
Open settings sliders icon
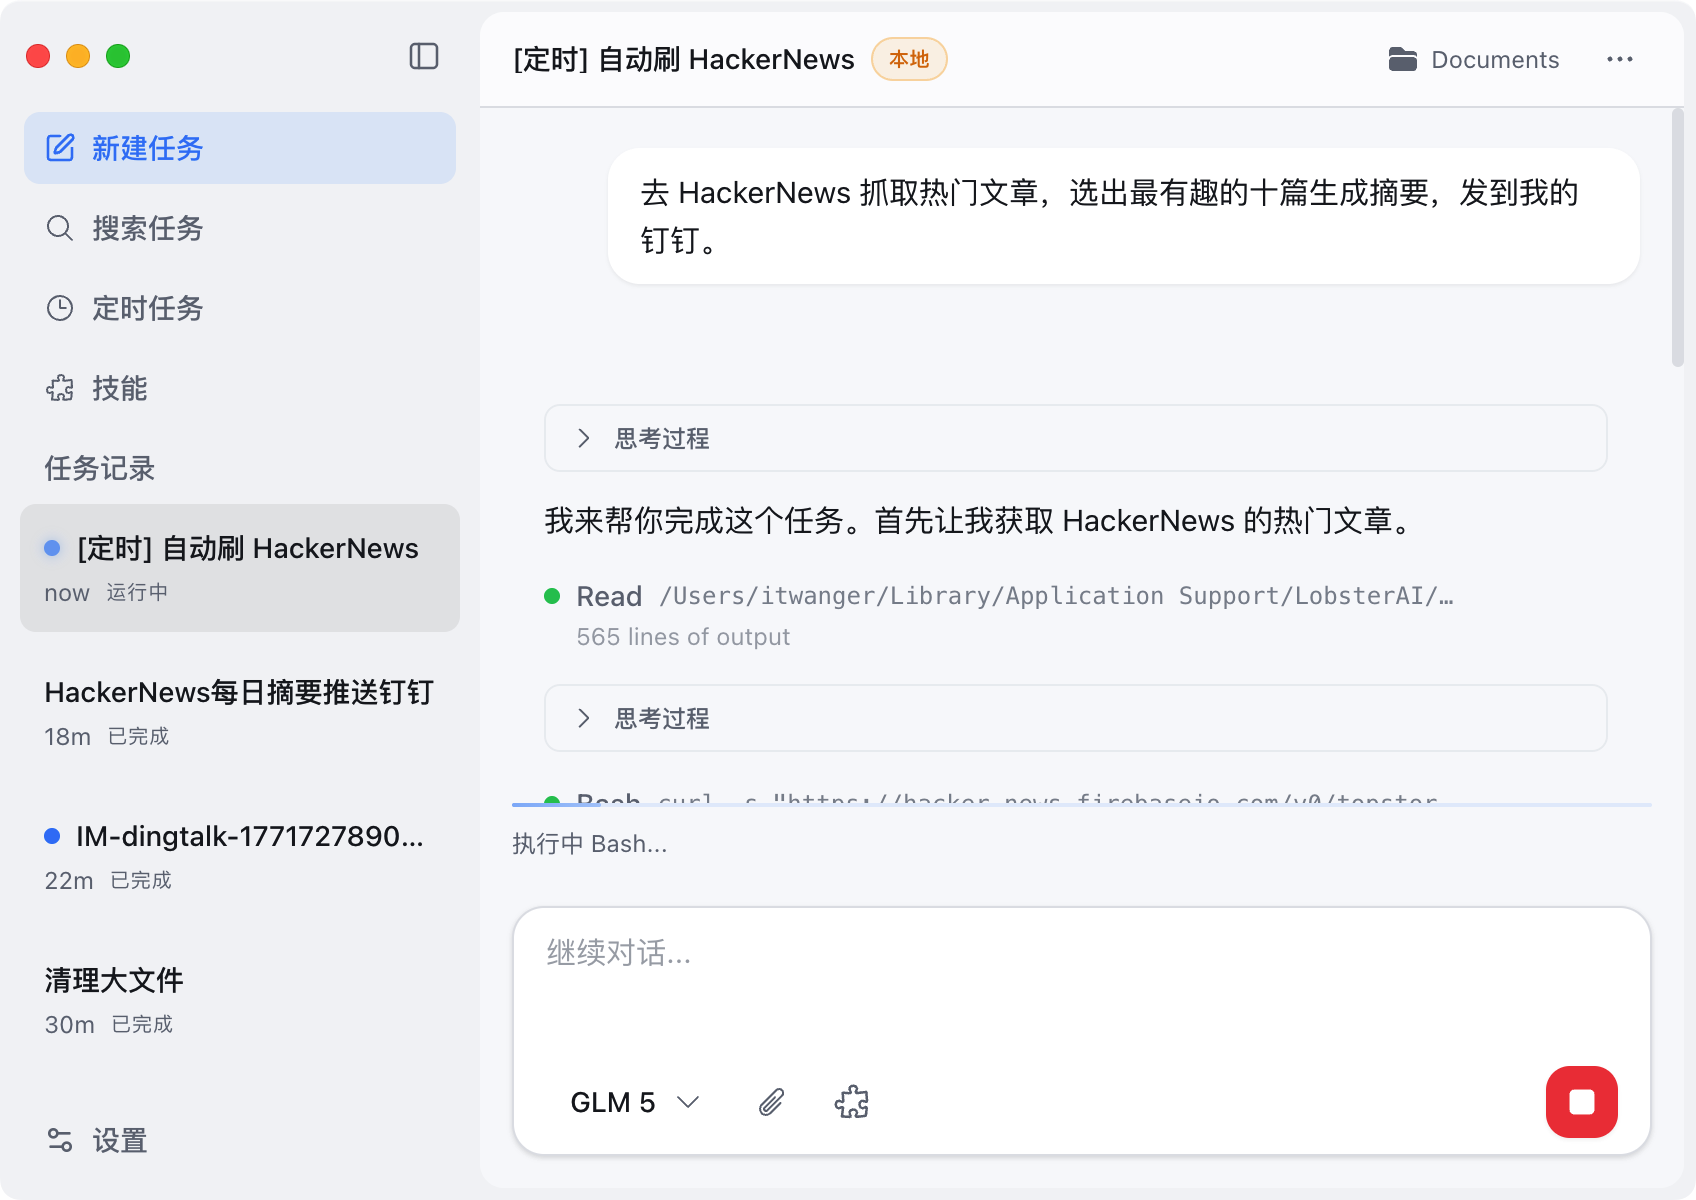point(60,1140)
